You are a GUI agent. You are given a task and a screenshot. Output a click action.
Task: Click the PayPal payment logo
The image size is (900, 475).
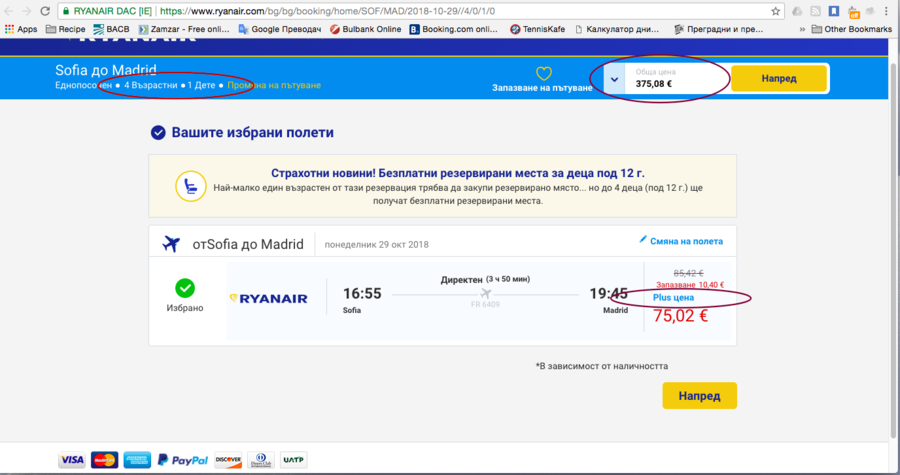(x=183, y=460)
